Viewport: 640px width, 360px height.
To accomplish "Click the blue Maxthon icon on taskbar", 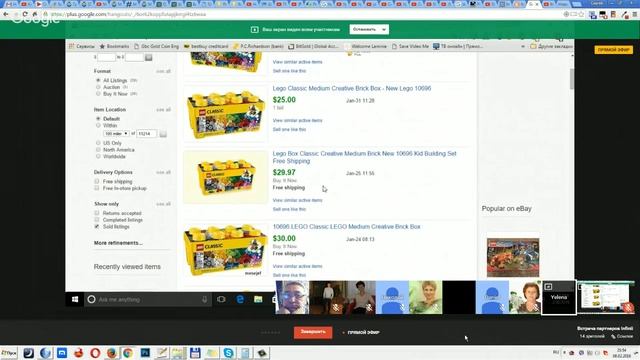I will click(62, 353).
